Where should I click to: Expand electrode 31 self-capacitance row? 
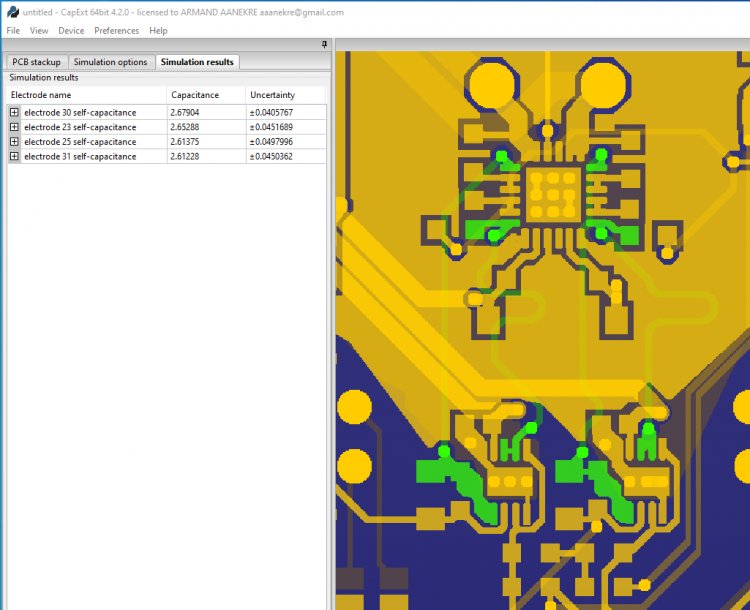coord(14,156)
